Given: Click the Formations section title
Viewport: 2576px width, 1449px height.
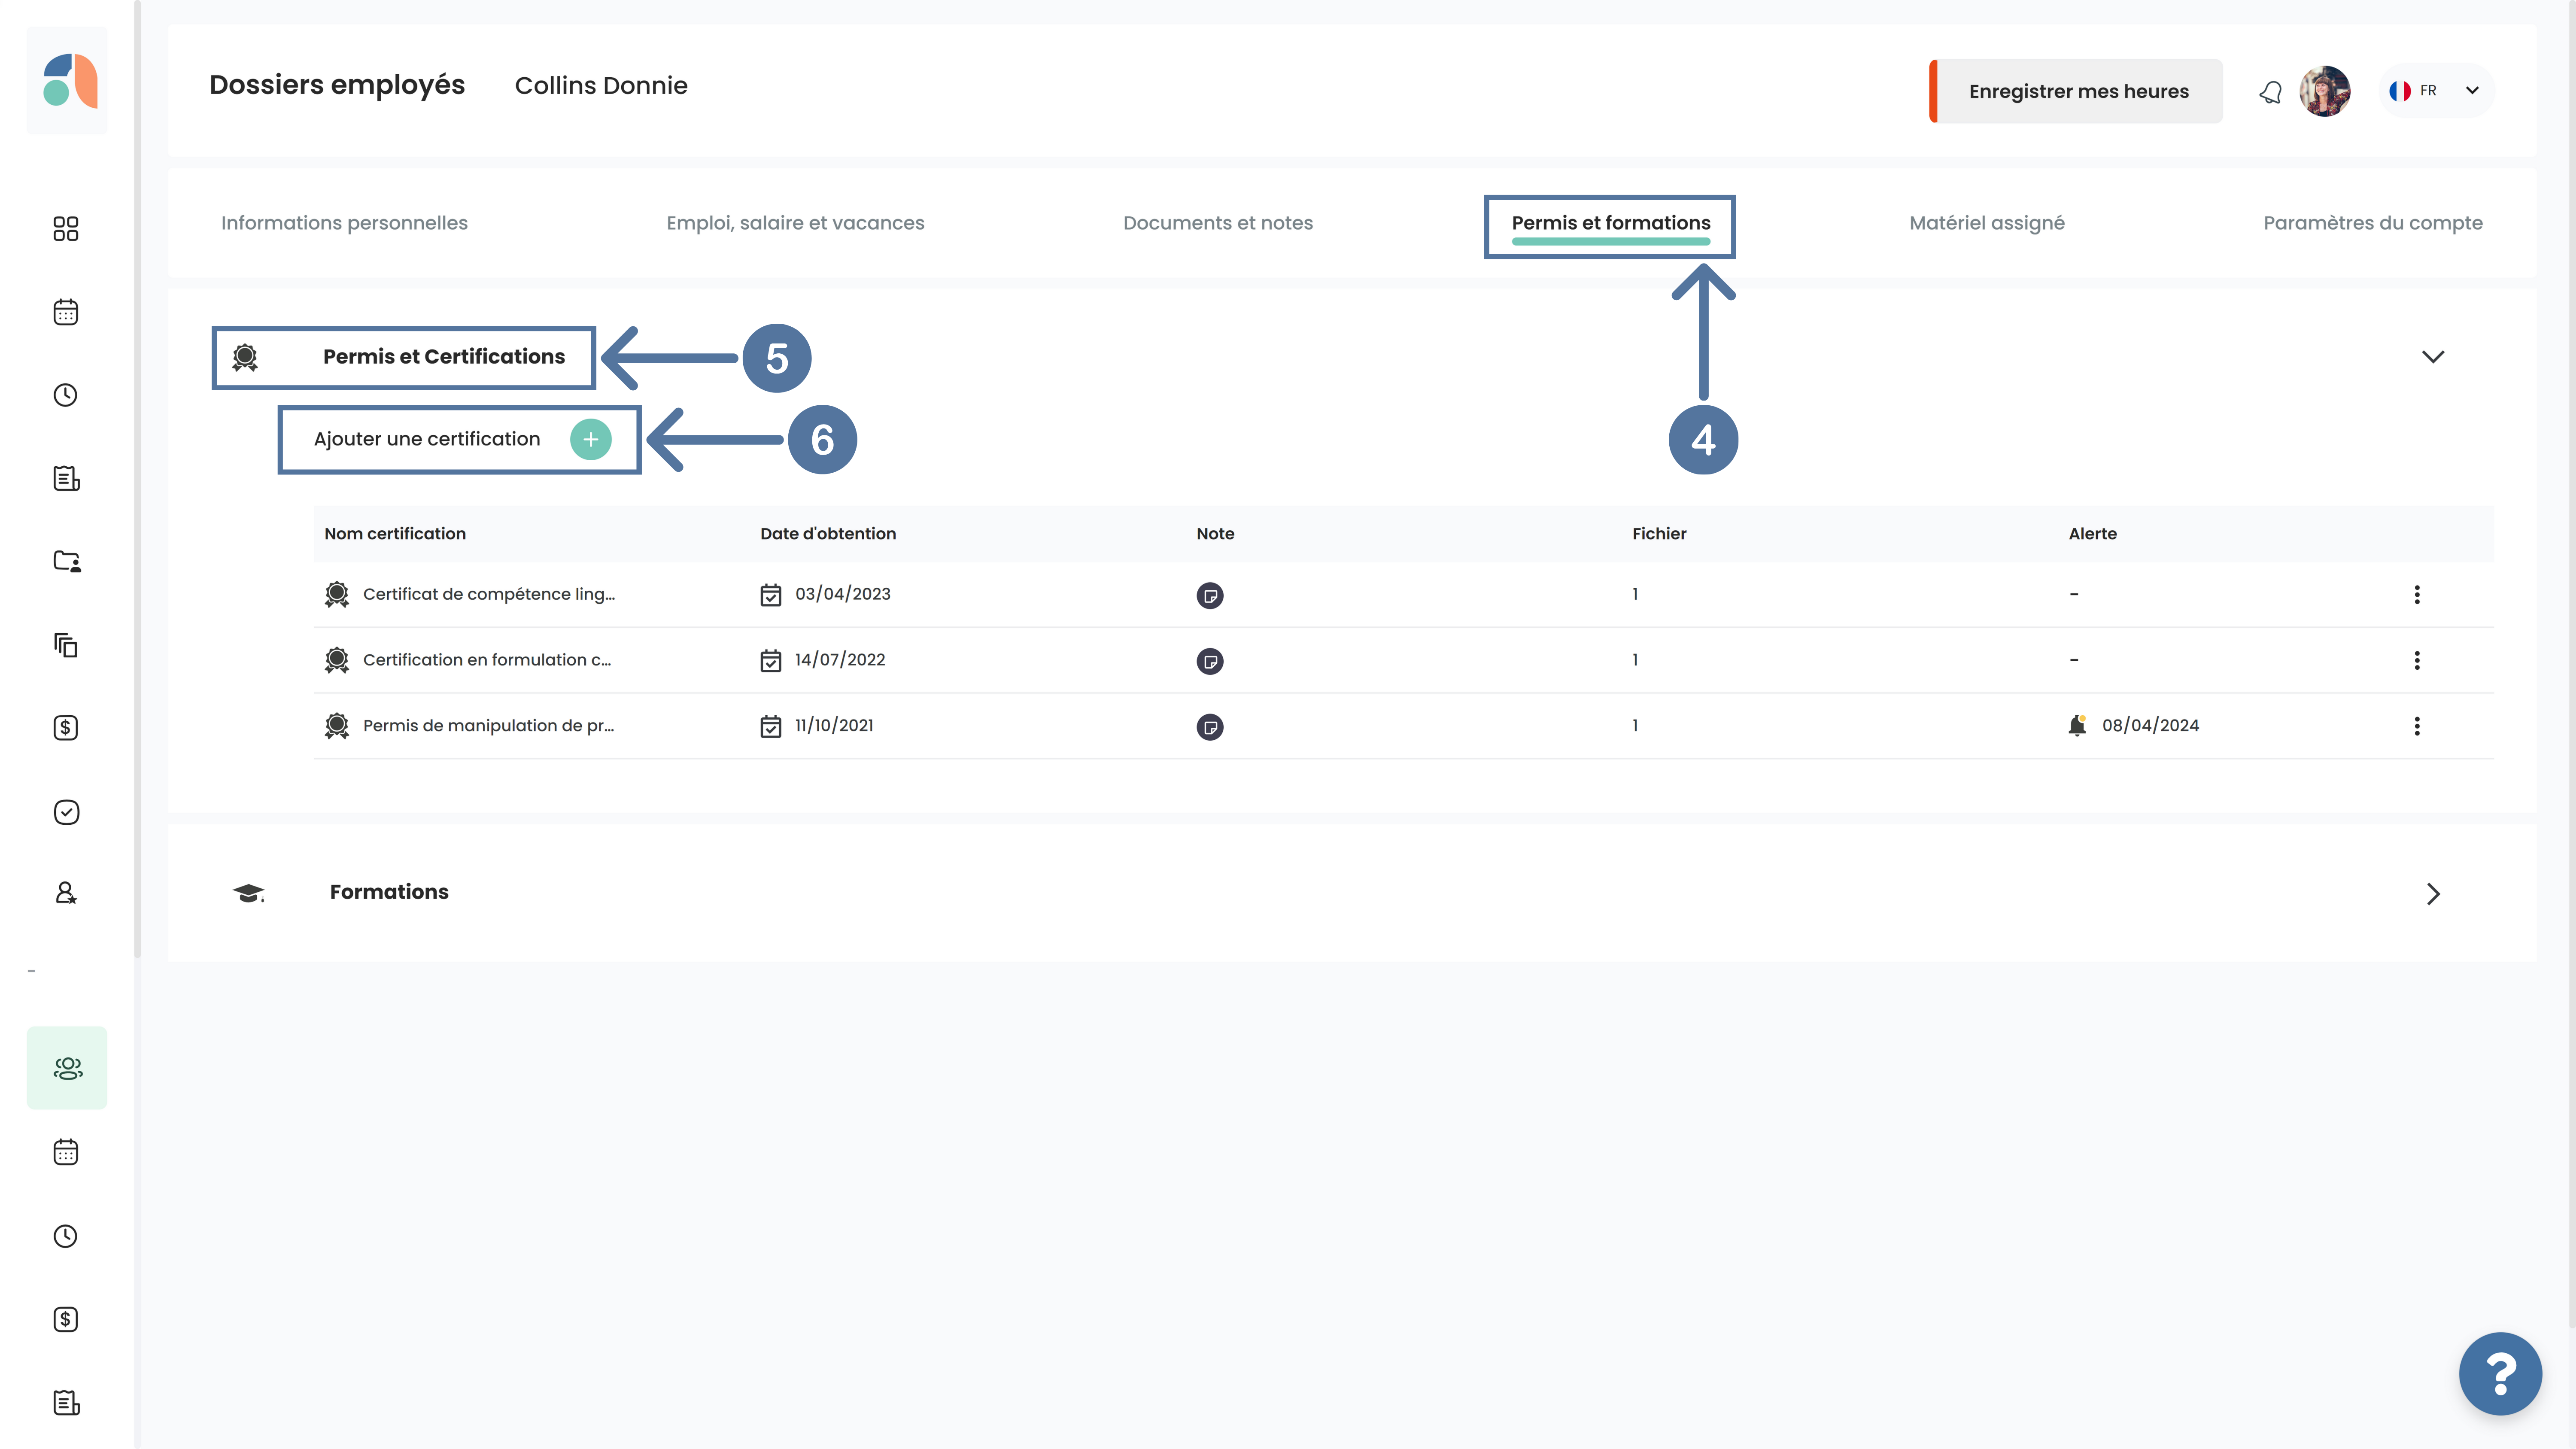Looking at the screenshot, I should (x=389, y=892).
